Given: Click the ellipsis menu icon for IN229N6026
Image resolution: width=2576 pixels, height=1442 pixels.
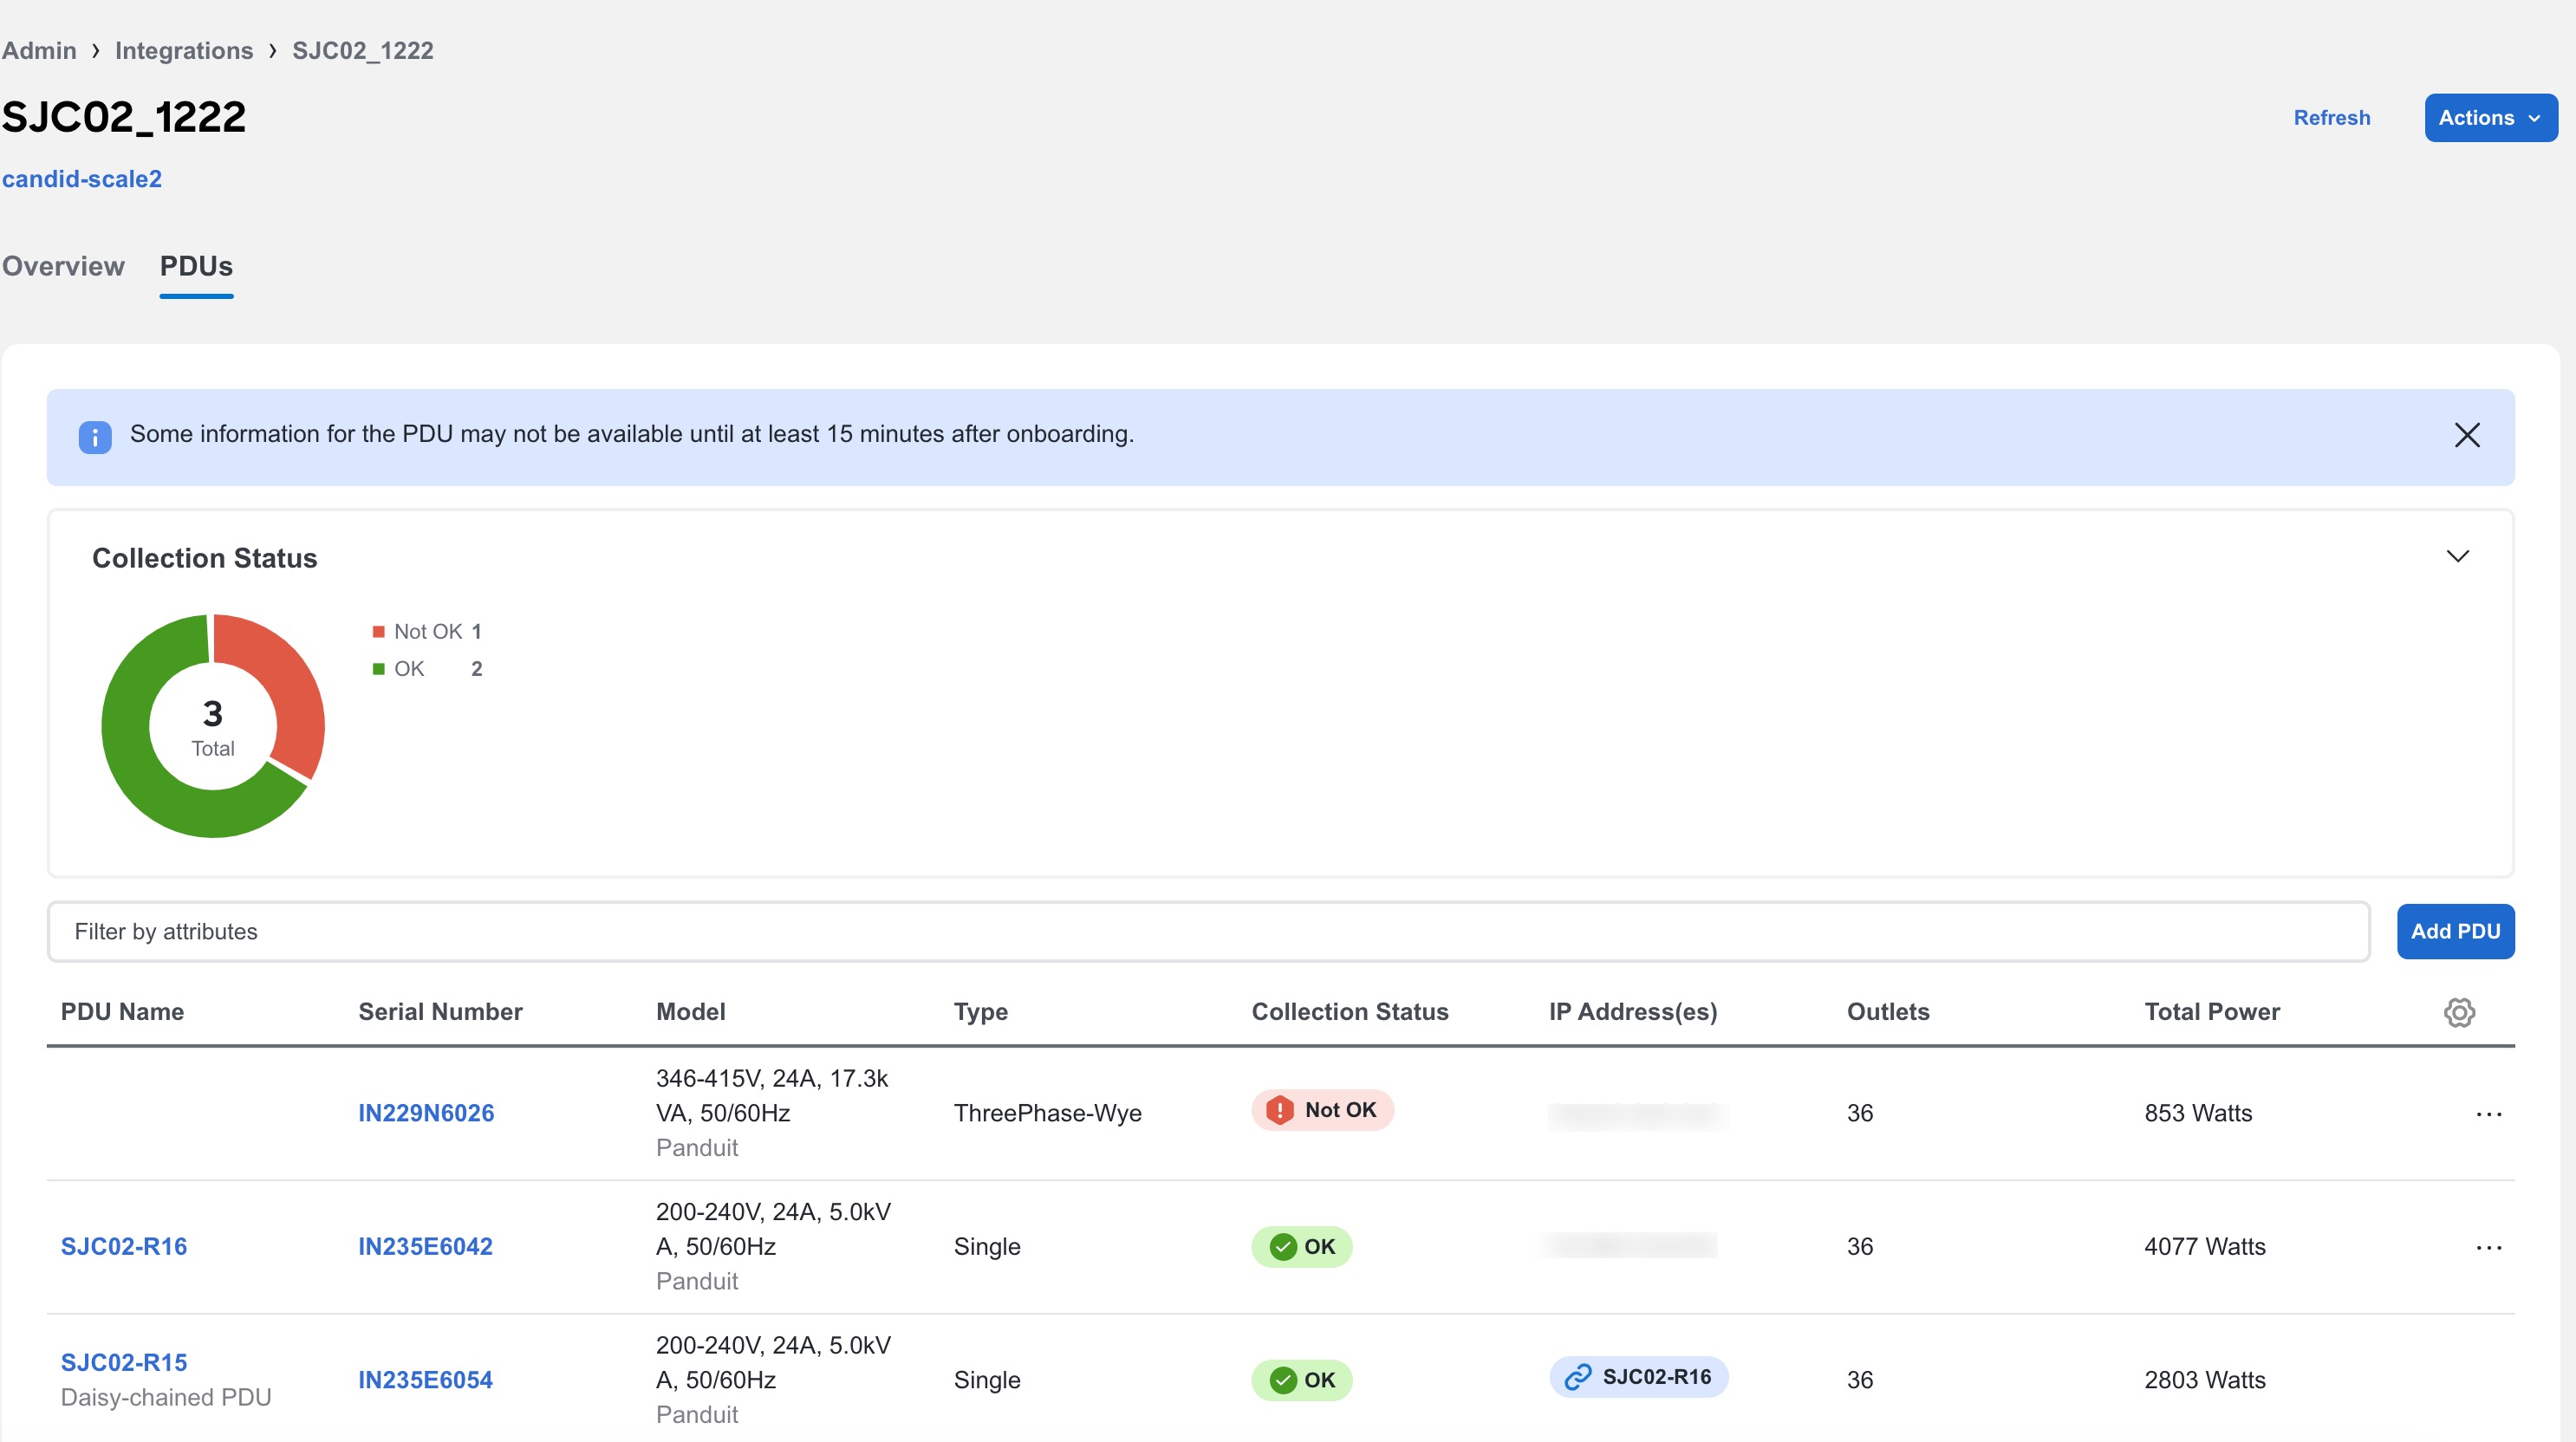Looking at the screenshot, I should coord(2488,1113).
